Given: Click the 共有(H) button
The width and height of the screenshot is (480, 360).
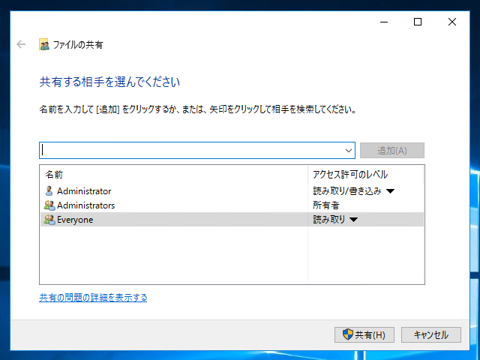Looking at the screenshot, I should point(364,335).
